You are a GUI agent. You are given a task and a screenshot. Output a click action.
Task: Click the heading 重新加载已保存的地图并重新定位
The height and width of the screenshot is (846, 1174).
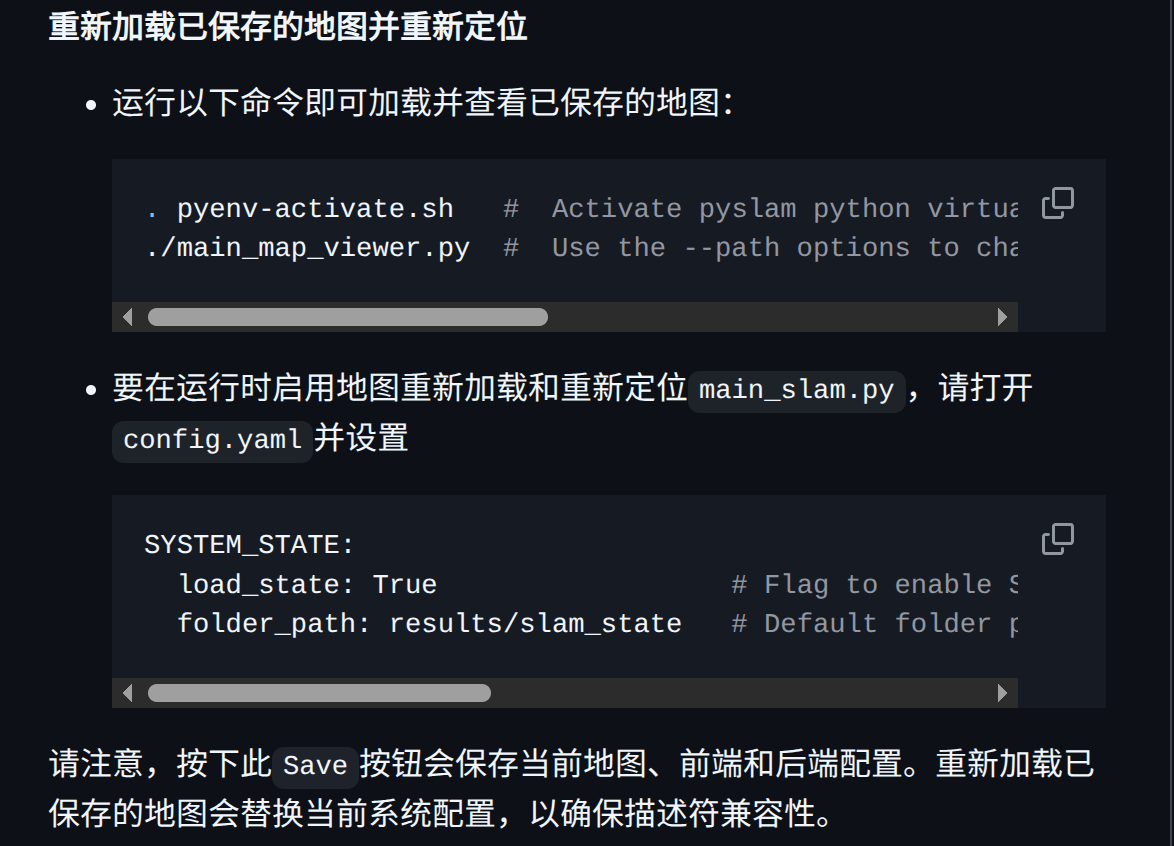[x=288, y=27]
